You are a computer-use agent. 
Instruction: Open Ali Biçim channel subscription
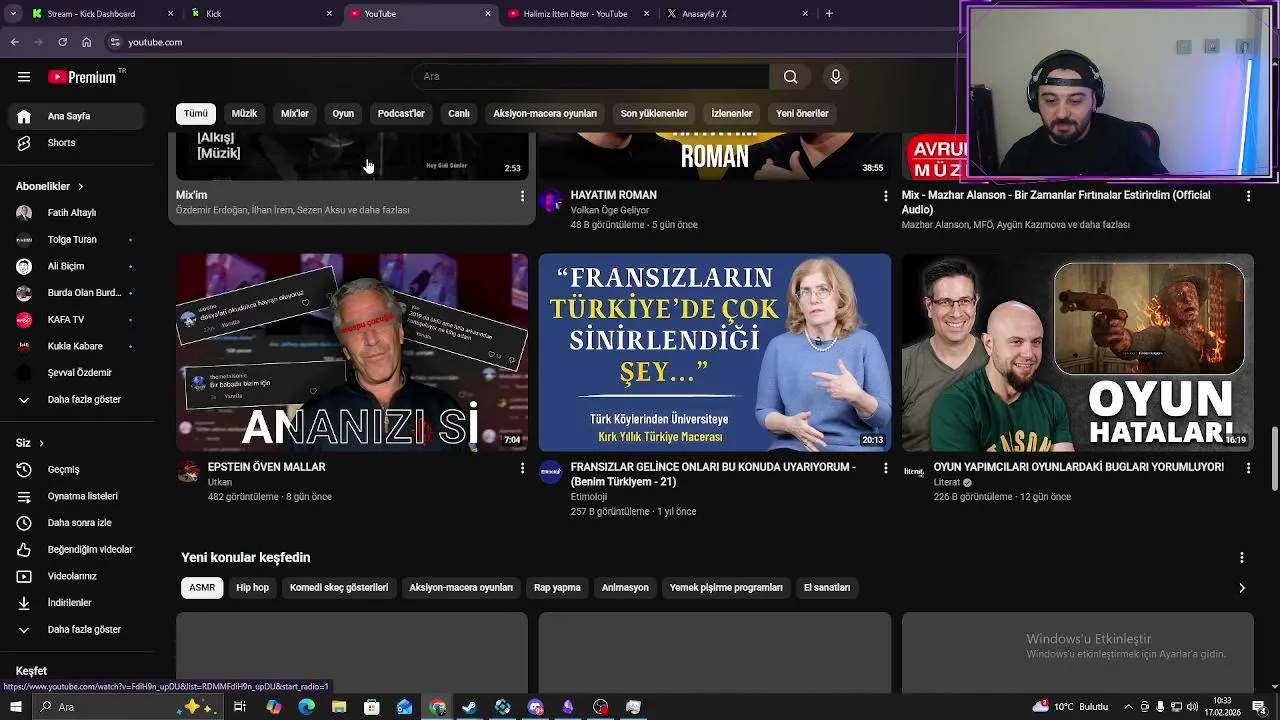click(77, 266)
